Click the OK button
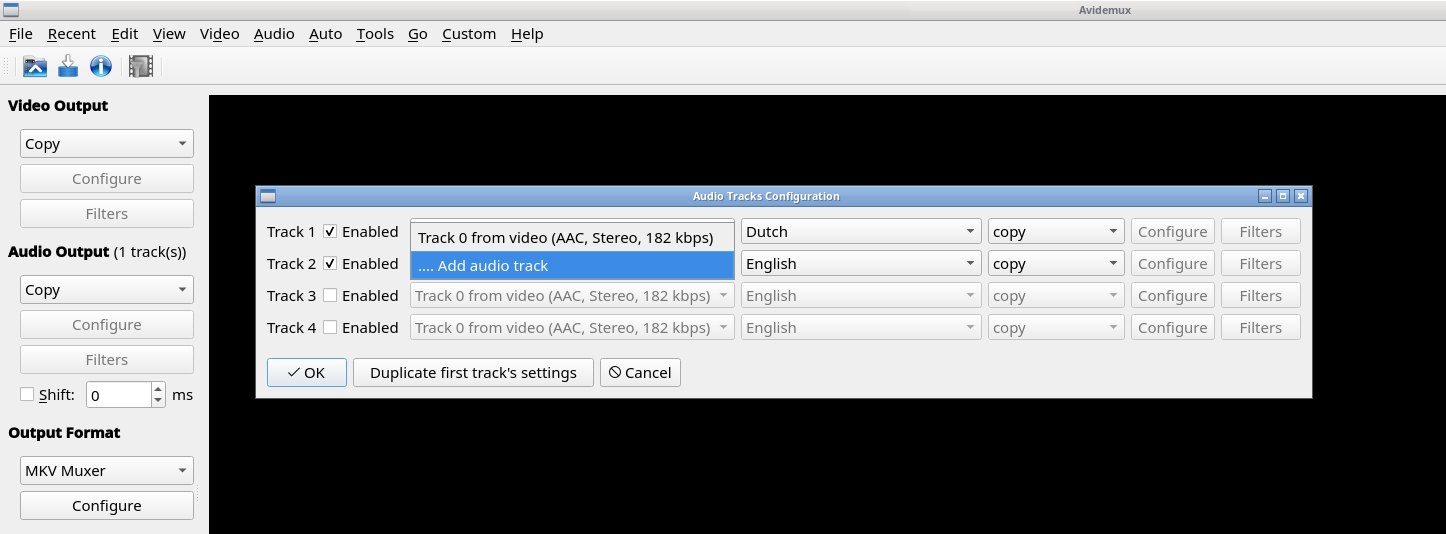The image size is (1446, 534). pos(307,373)
